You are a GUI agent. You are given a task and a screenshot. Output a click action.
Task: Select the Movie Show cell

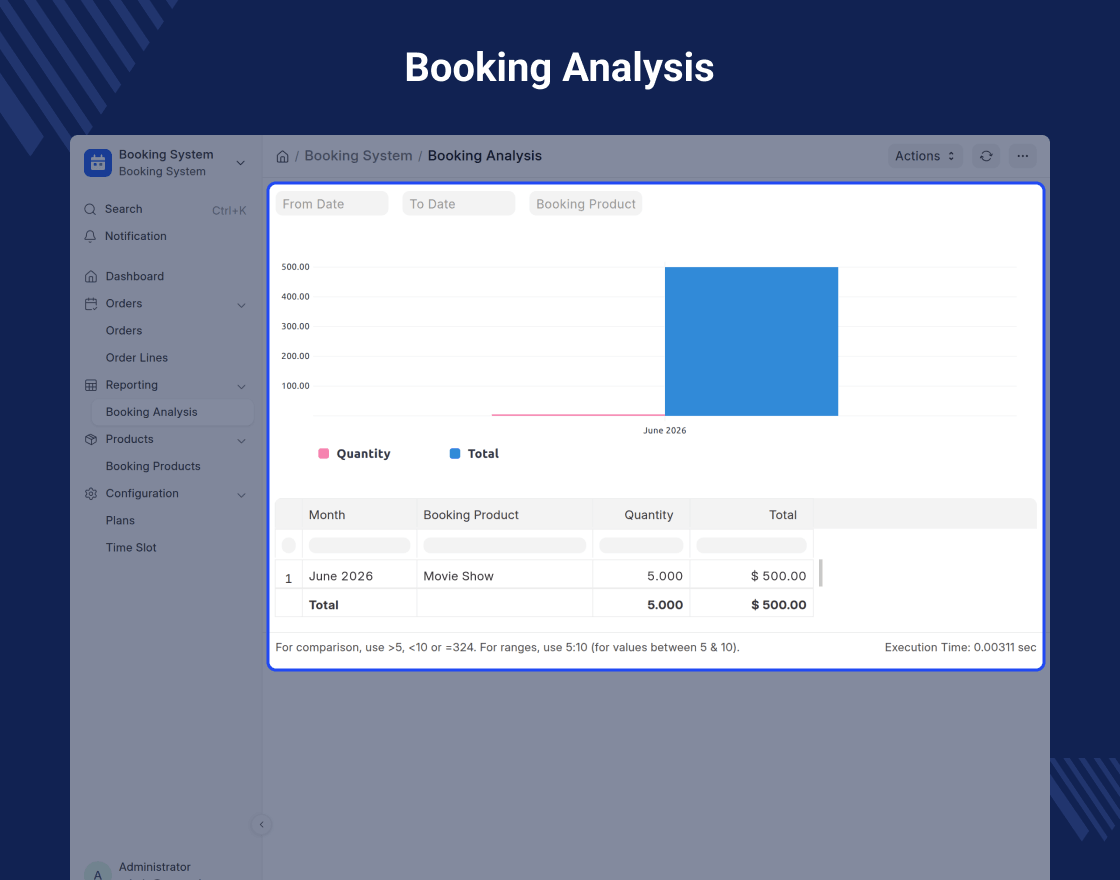[504, 576]
